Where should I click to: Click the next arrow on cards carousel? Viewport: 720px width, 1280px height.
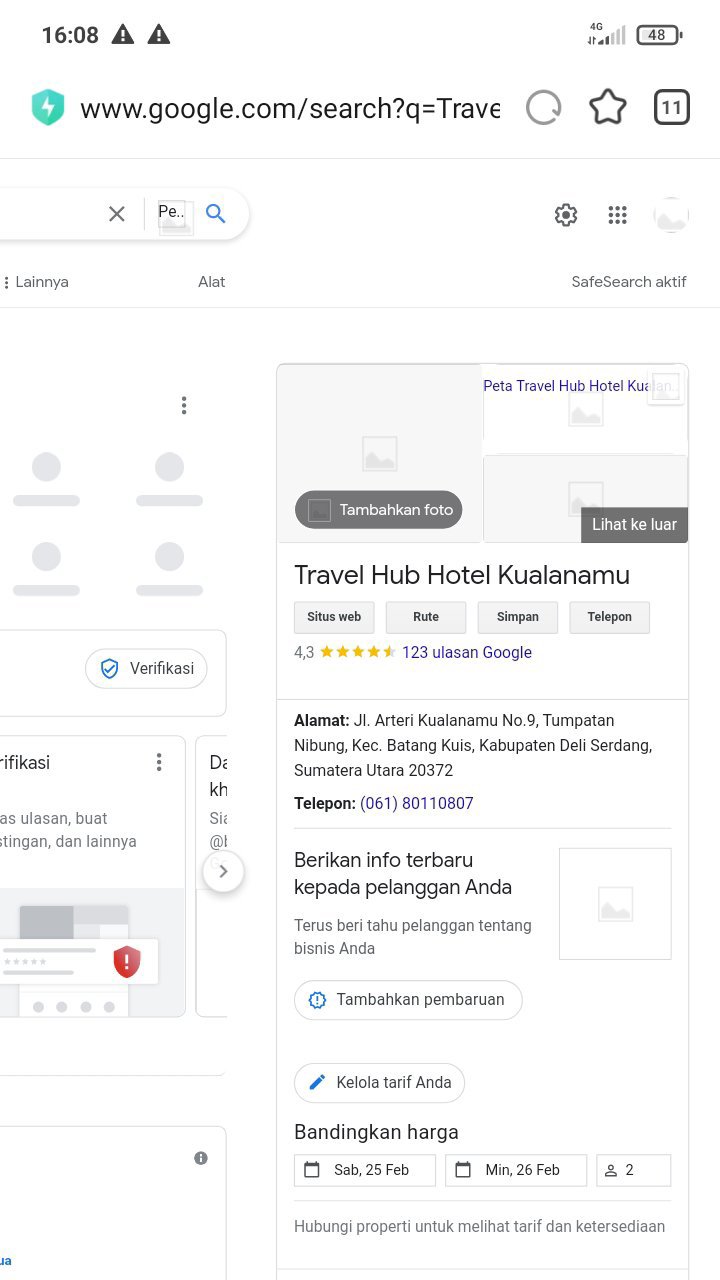[223, 871]
